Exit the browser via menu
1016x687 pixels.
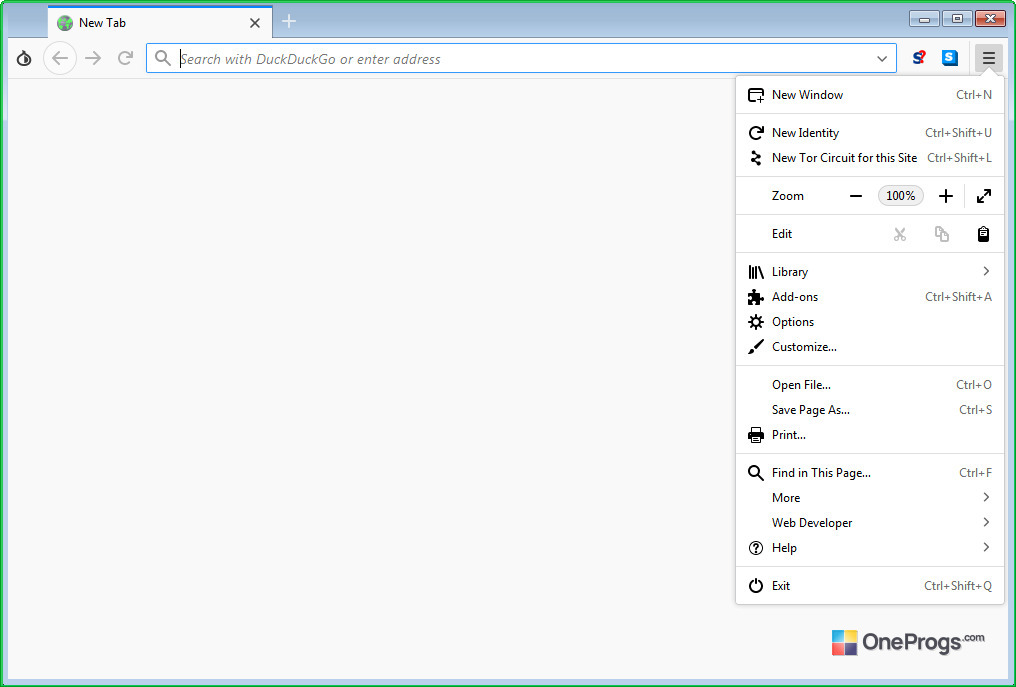click(870, 586)
